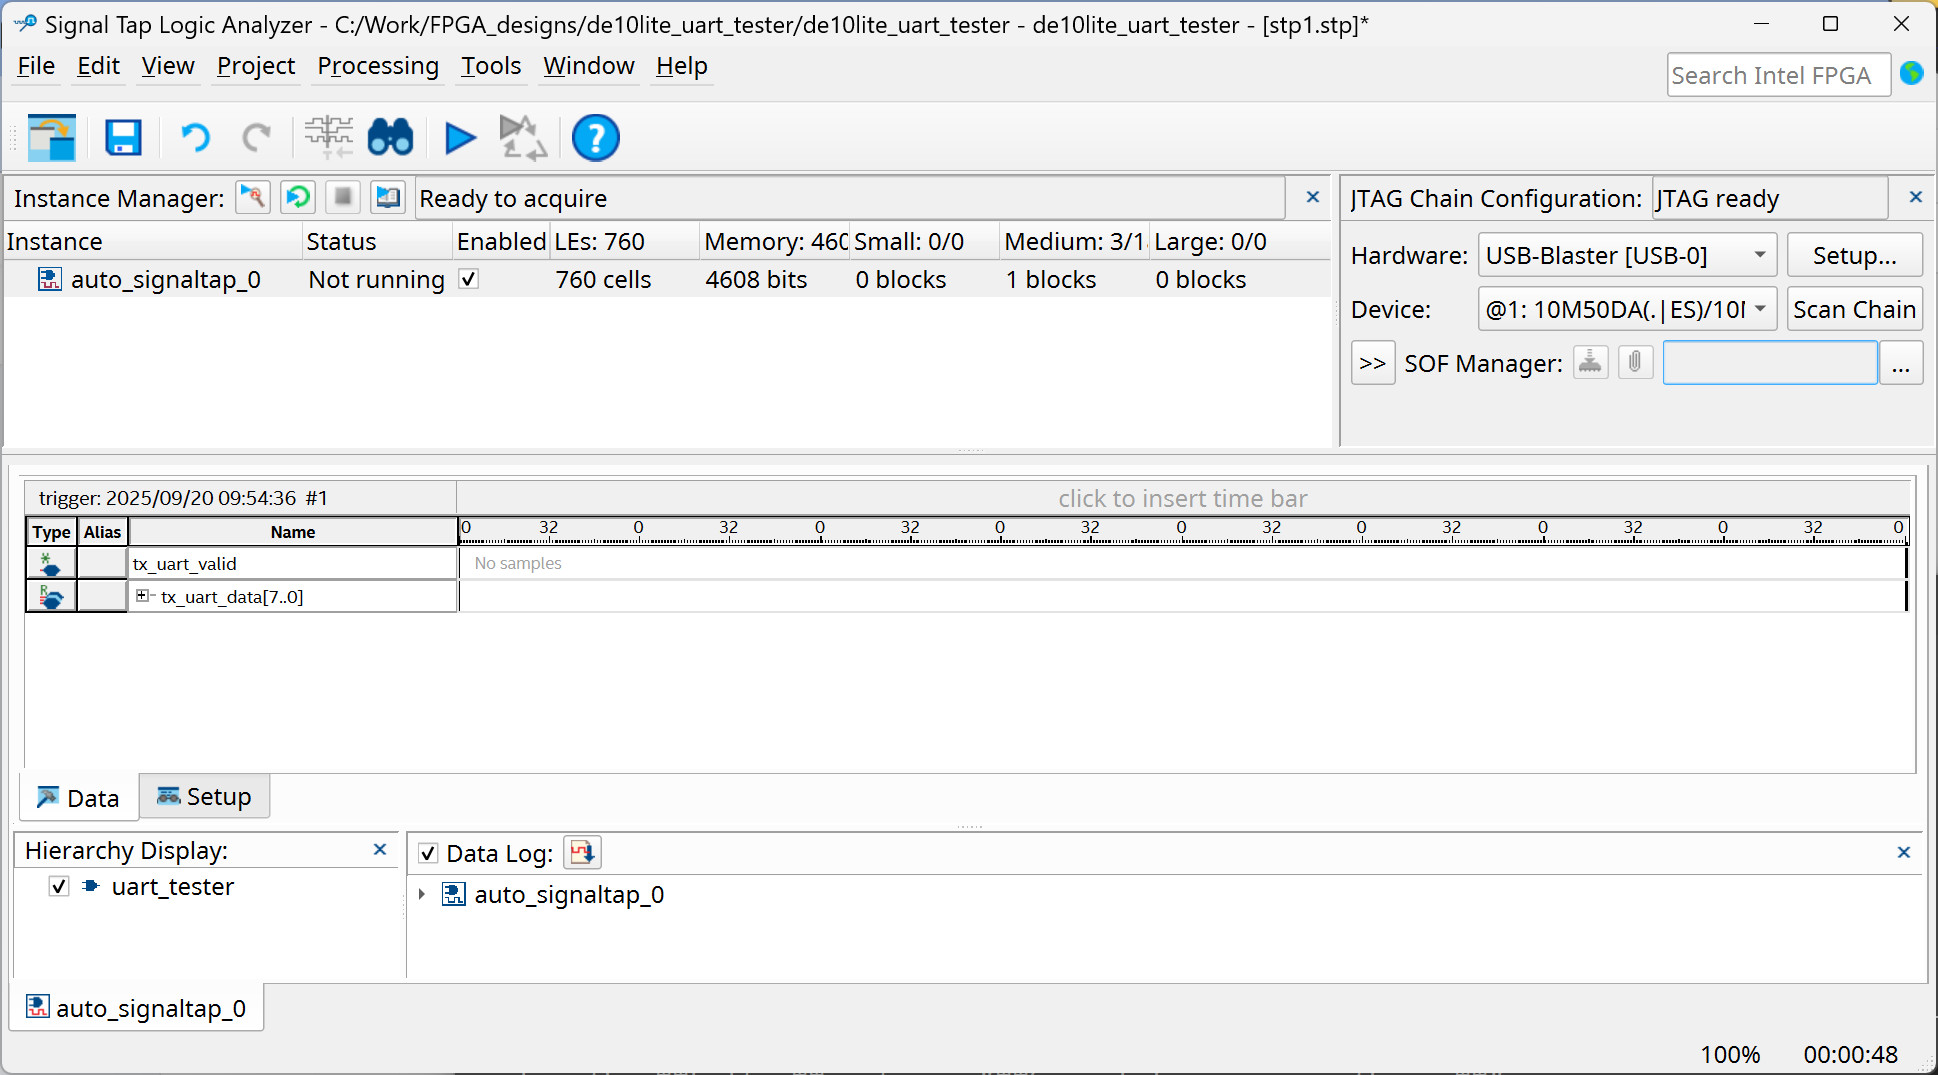Click the Autorun Analysis icon

click(522, 138)
